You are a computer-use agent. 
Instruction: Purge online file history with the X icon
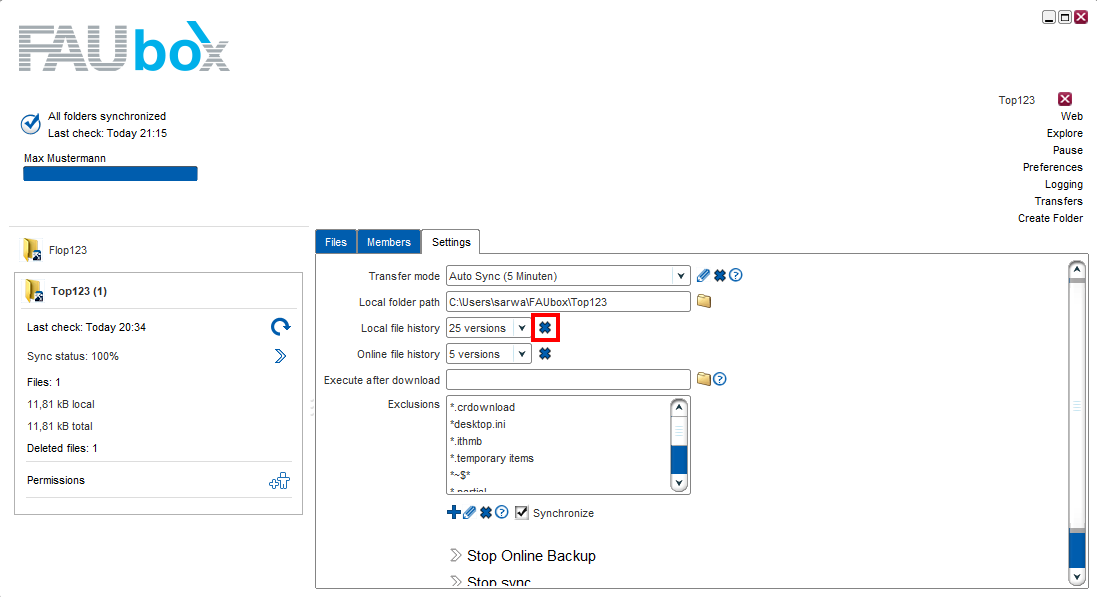[545, 353]
